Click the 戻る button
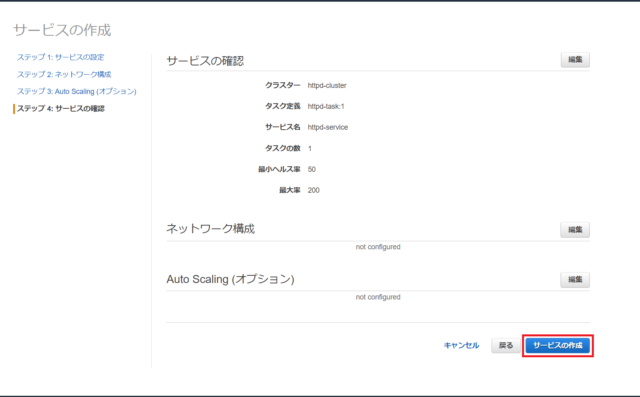 point(506,345)
